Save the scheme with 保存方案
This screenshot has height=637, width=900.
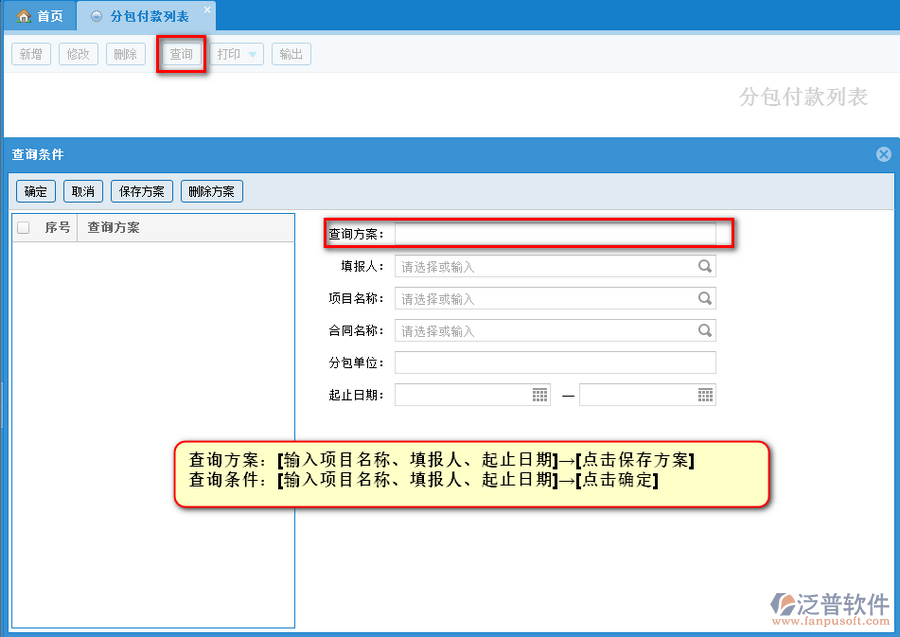pos(142,191)
